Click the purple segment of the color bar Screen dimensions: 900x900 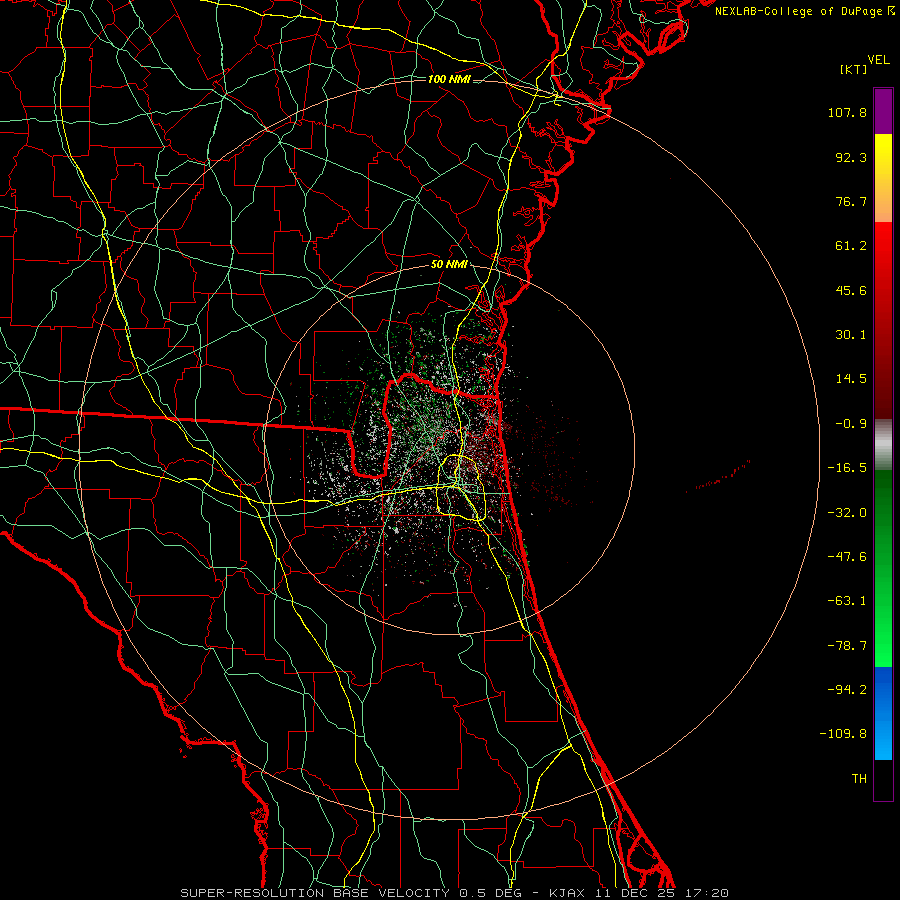pyautogui.click(x=883, y=111)
